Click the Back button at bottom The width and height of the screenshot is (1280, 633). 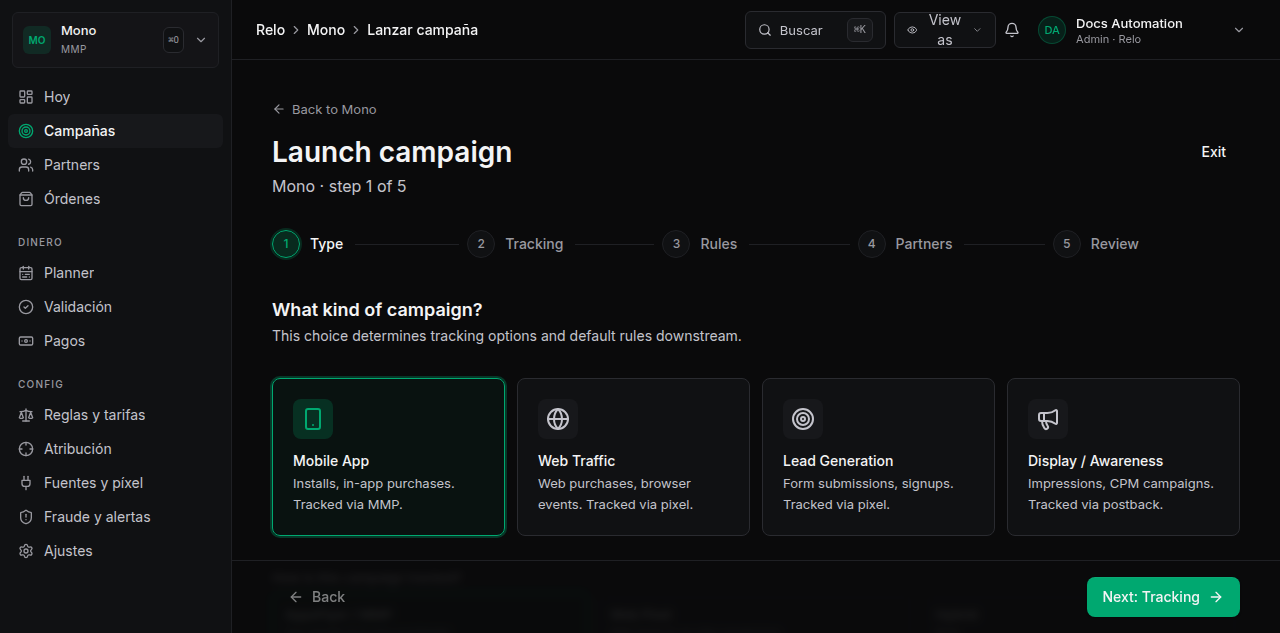[317, 597]
